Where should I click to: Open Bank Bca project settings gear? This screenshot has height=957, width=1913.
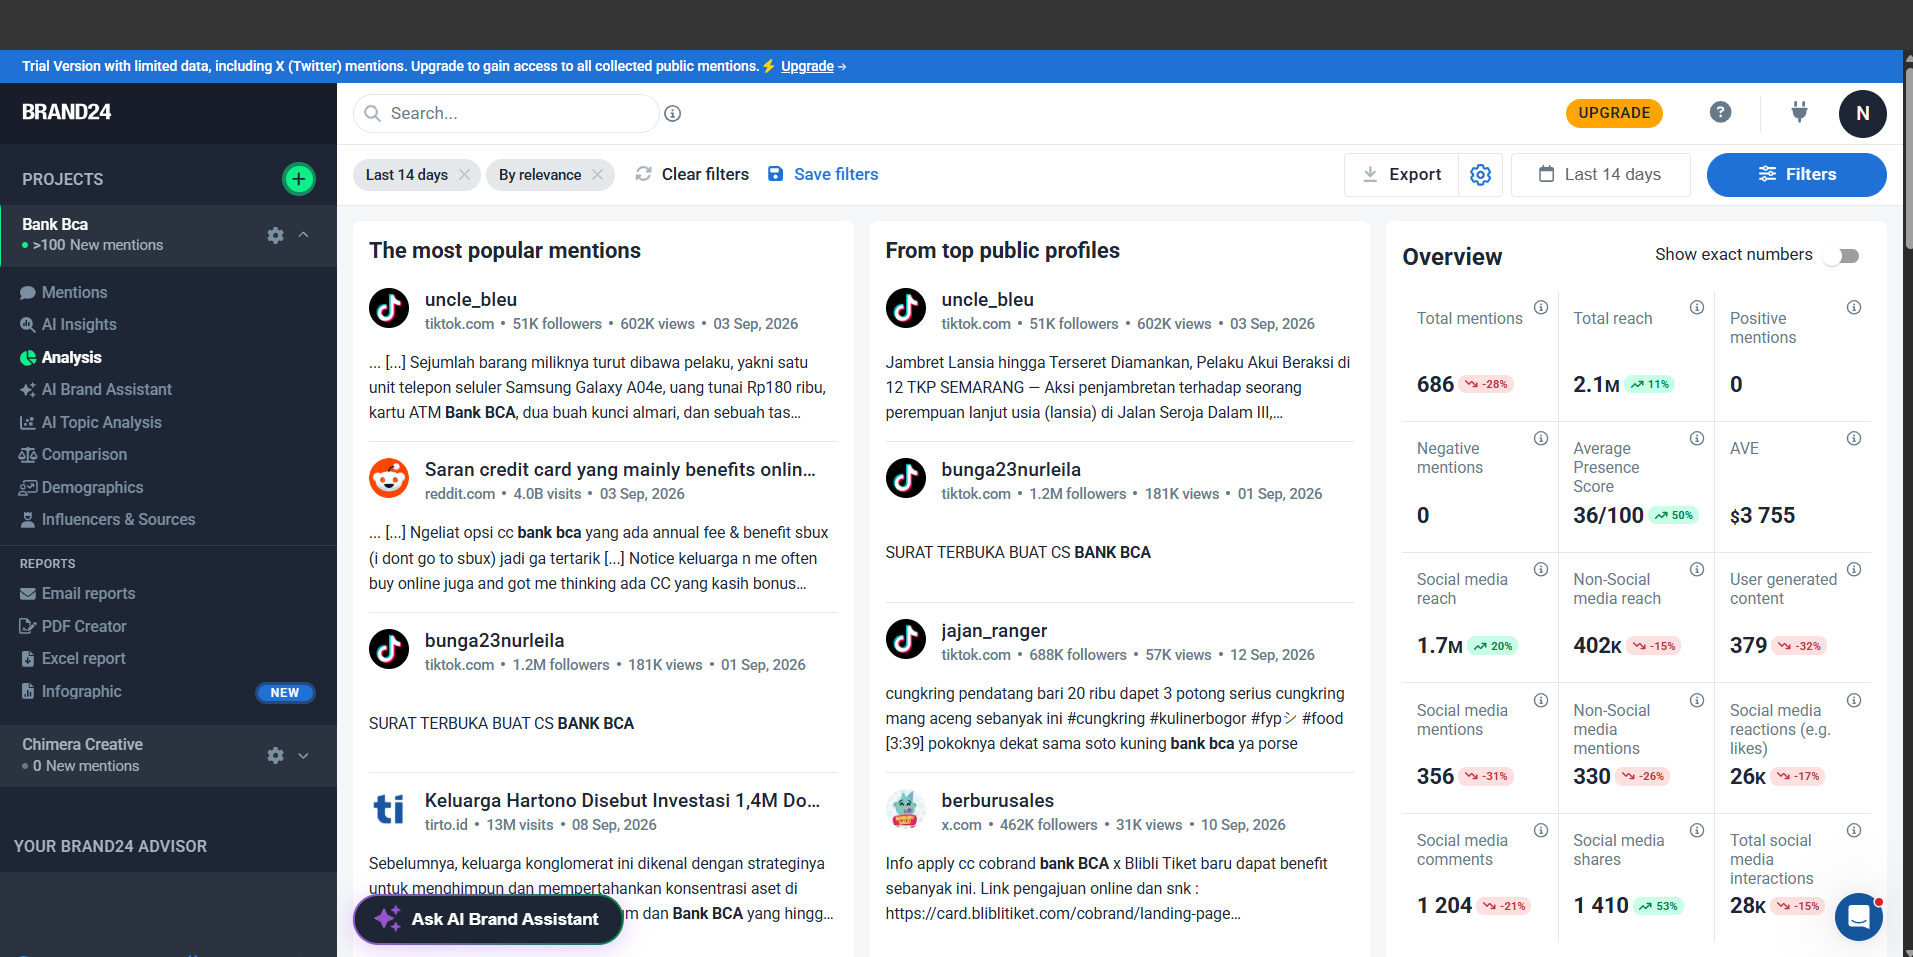tap(276, 235)
